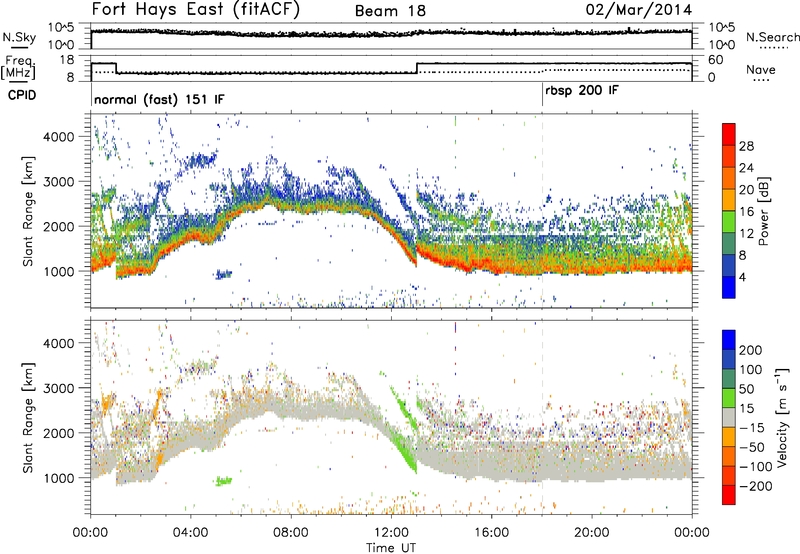
Task: Click the '12:00' time axis label
Action: click(391, 533)
